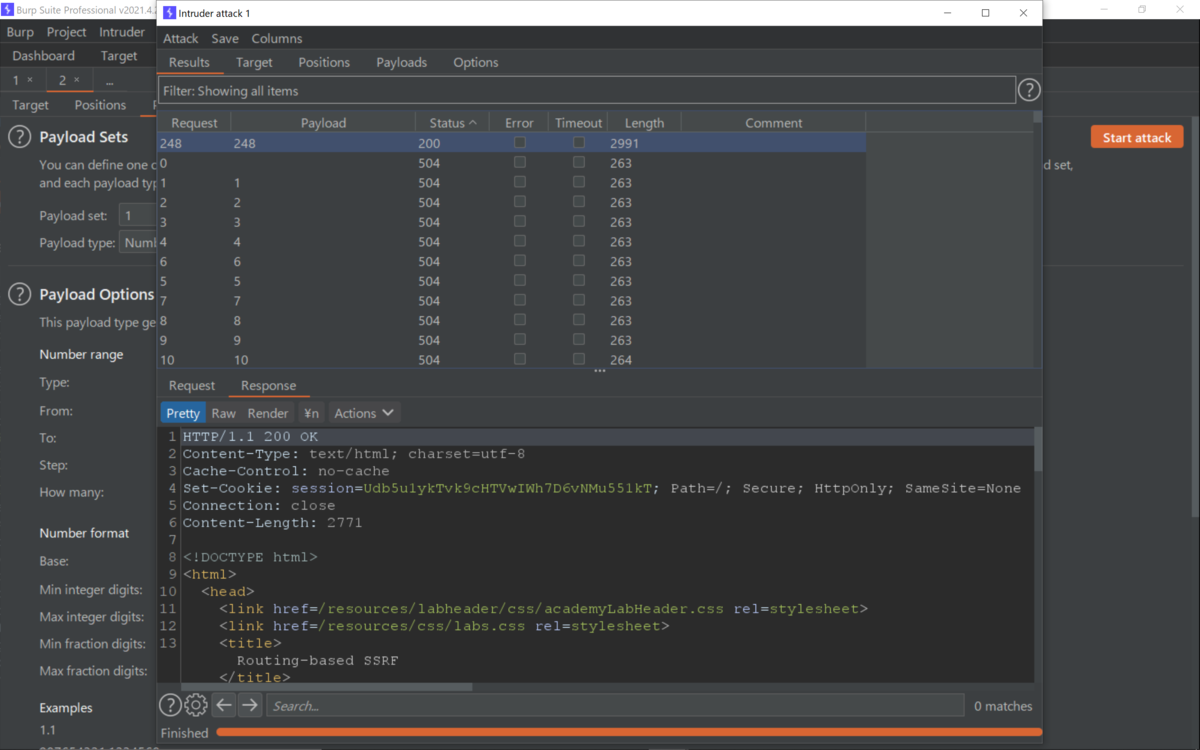Toggle Timeout checkbox for request 10

coord(578,359)
